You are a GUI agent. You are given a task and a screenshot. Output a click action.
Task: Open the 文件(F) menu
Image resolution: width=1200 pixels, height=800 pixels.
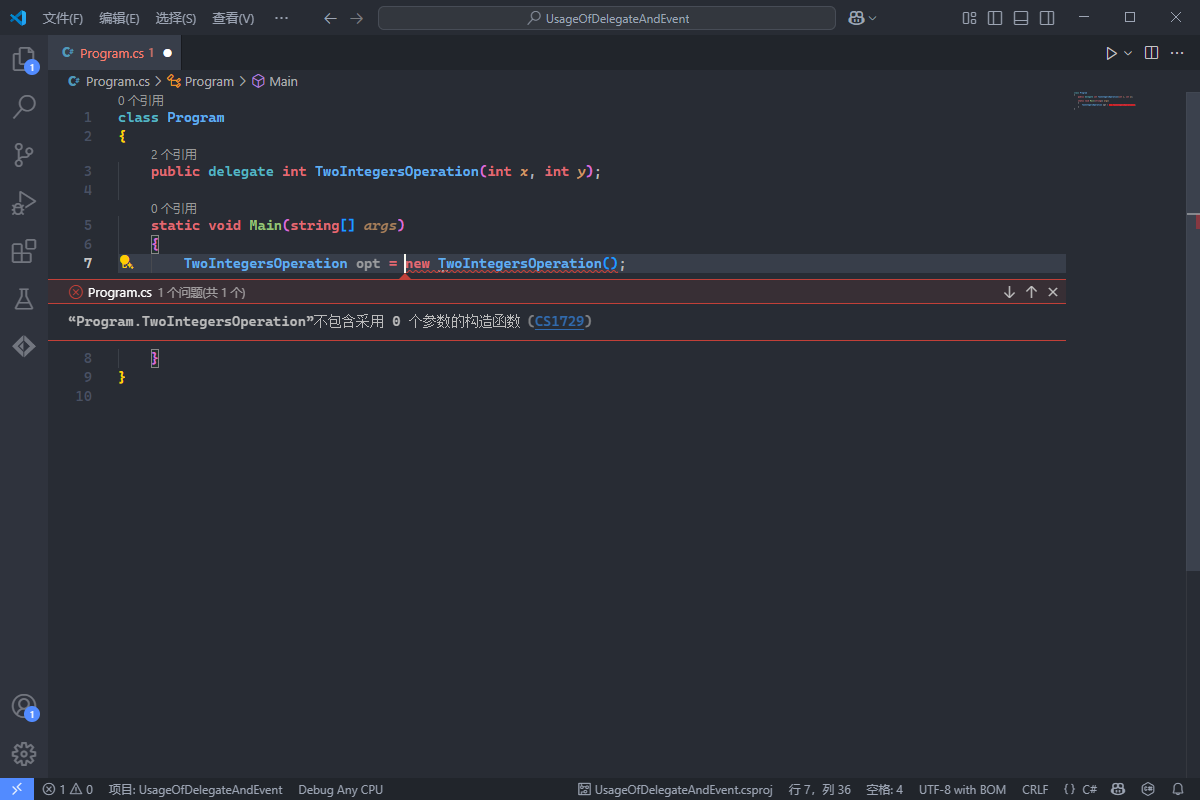point(63,18)
